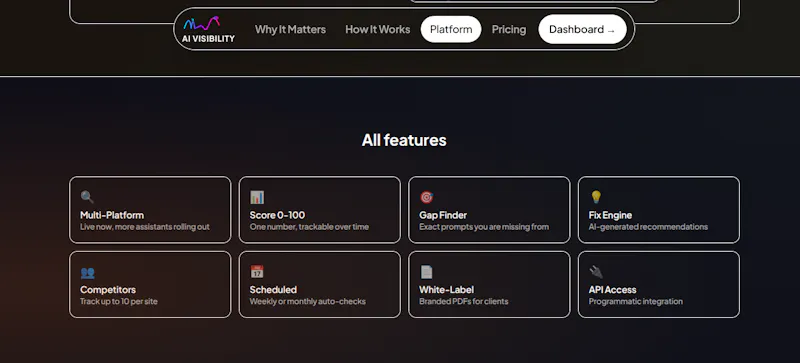Click 'Live now, more assistants rolling out'
Image resolution: width=800 pixels, height=363 pixels.
point(145,227)
